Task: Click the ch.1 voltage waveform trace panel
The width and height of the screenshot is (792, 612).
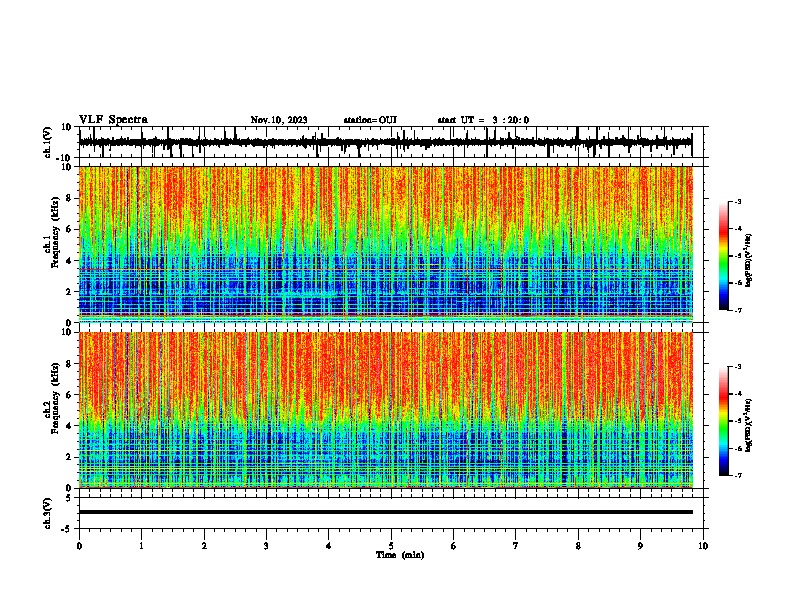Action: click(x=393, y=142)
